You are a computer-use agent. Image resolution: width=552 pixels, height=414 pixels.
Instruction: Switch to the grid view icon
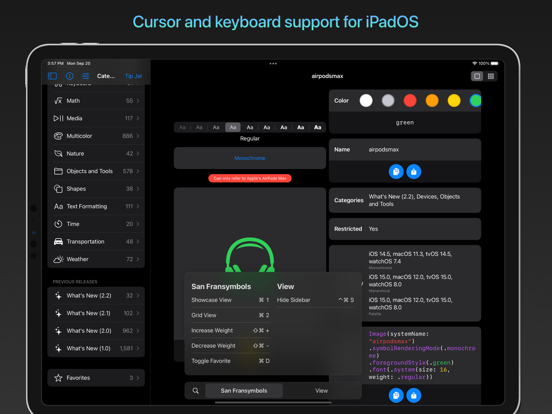click(491, 76)
